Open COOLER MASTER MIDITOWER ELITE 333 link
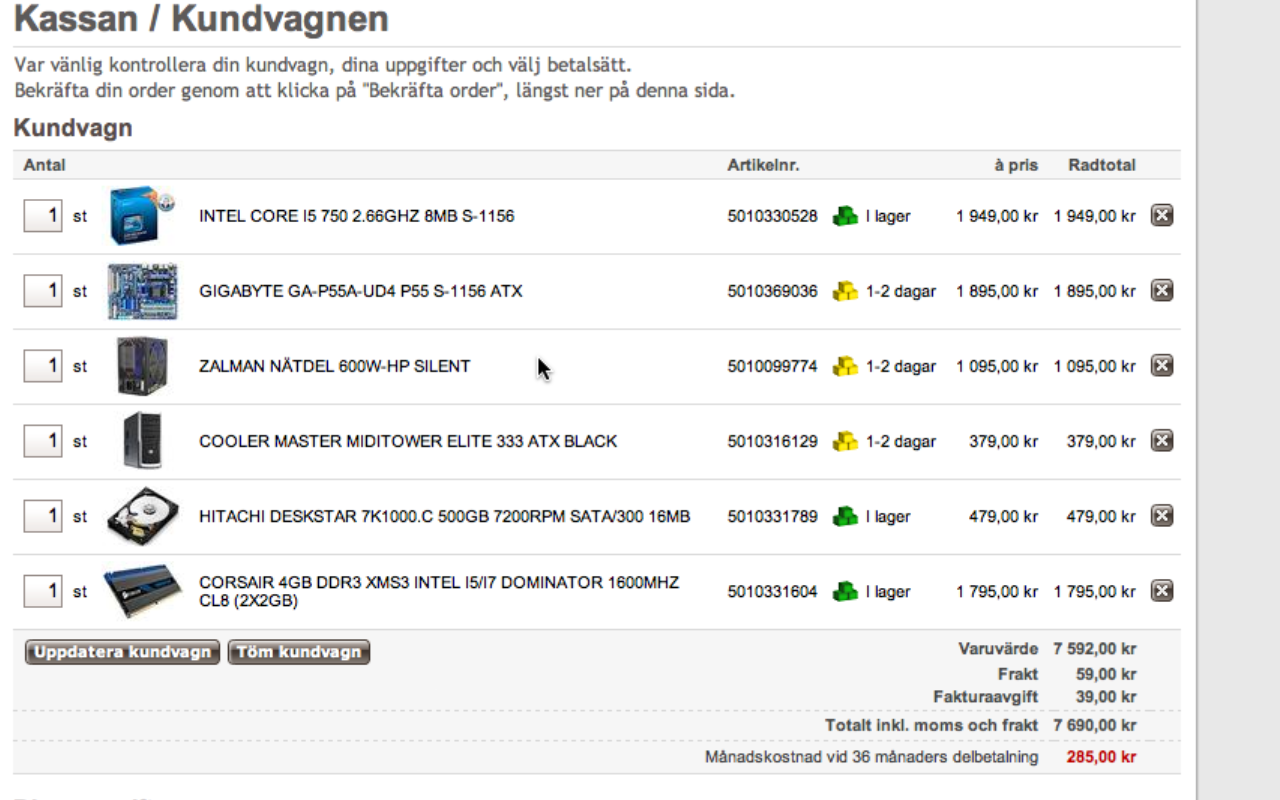The height and width of the screenshot is (800, 1280). tap(408, 441)
